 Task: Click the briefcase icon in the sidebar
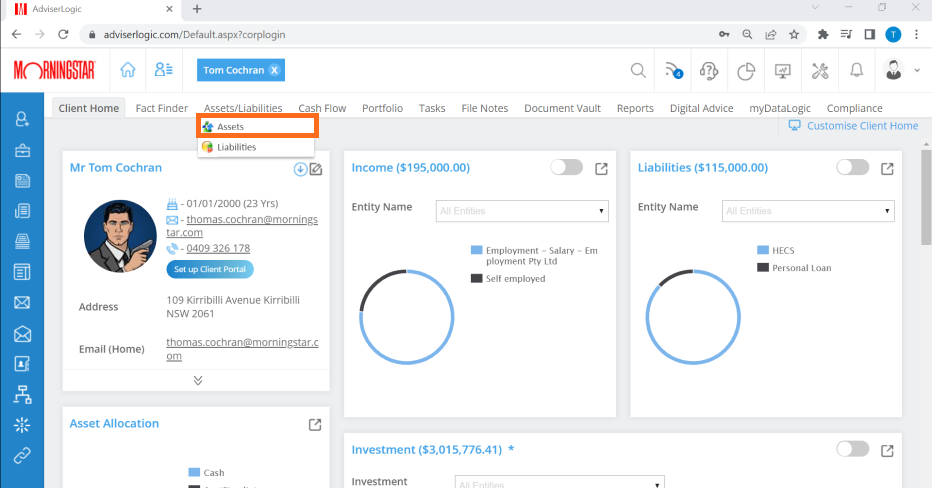click(x=22, y=150)
